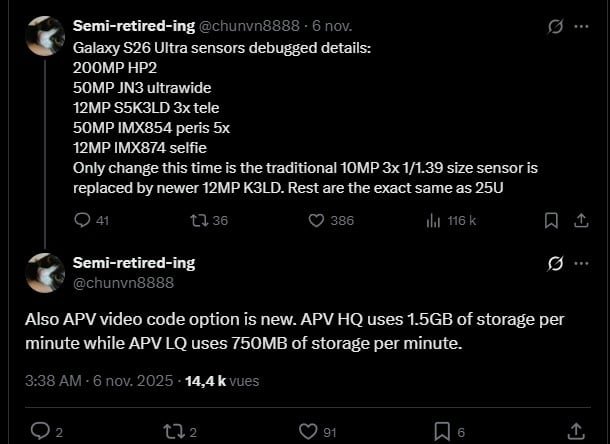Open Grok icon on the APV tweet
Viewport: 610px width, 444px height.
coord(555,264)
